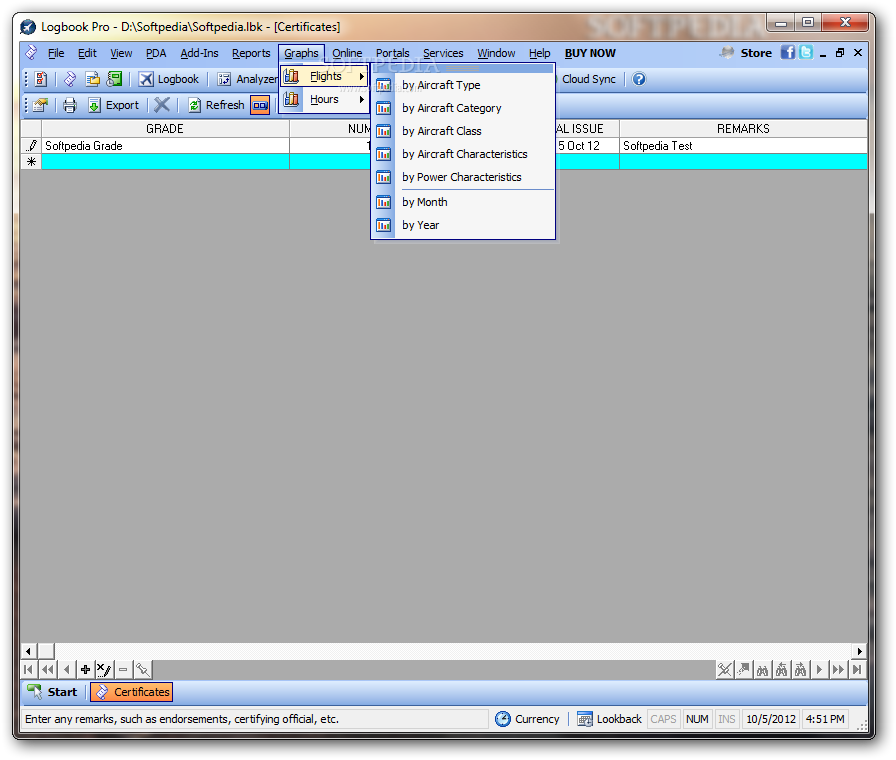This screenshot has width=896, height=760.
Task: Select graph by Aircraft Type
Action: pos(463,85)
